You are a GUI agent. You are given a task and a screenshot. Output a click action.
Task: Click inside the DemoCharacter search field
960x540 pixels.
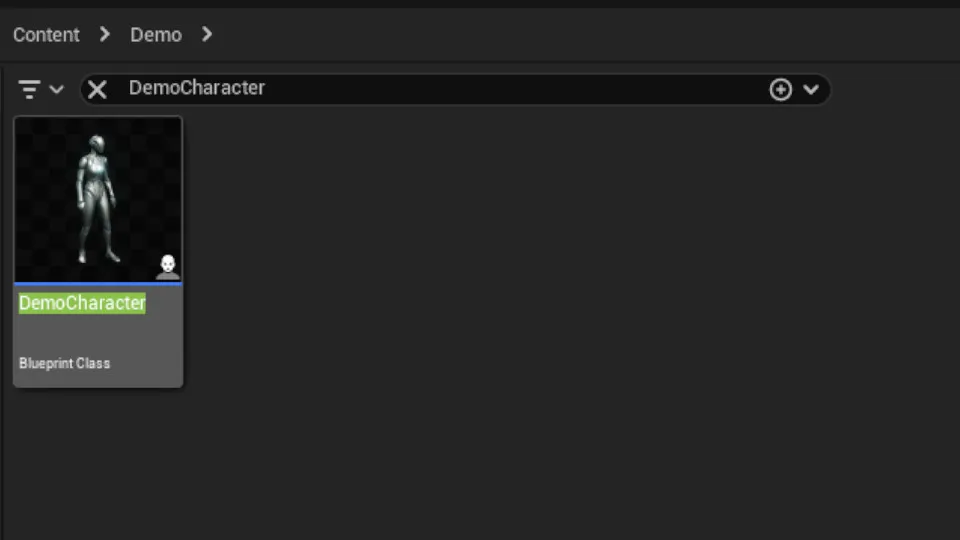[429, 89]
